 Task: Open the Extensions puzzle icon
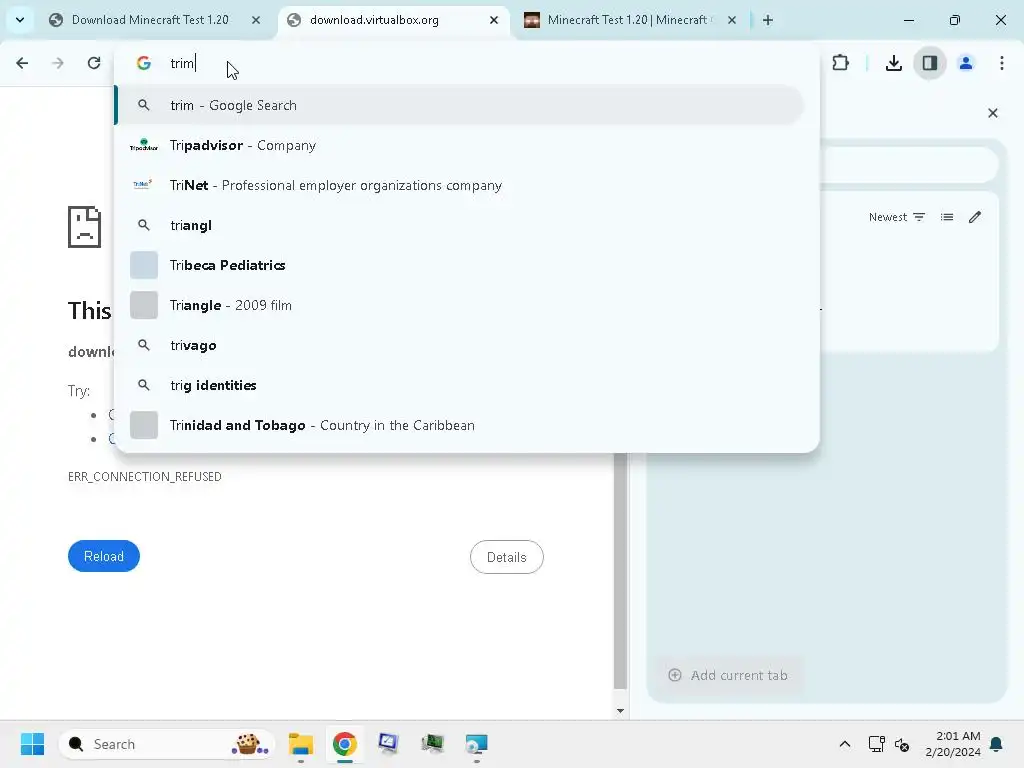(x=840, y=63)
